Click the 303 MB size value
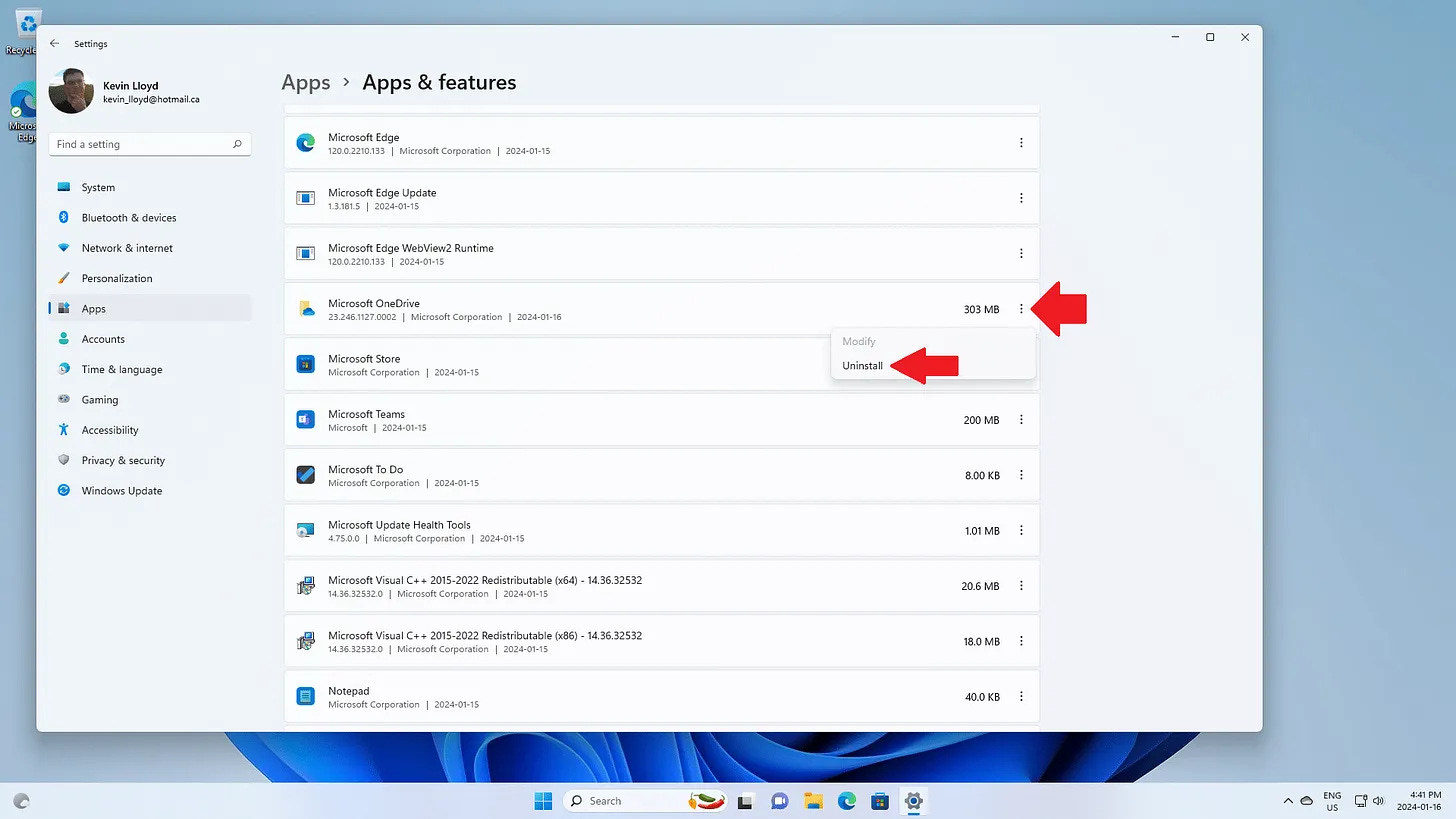 981,310
